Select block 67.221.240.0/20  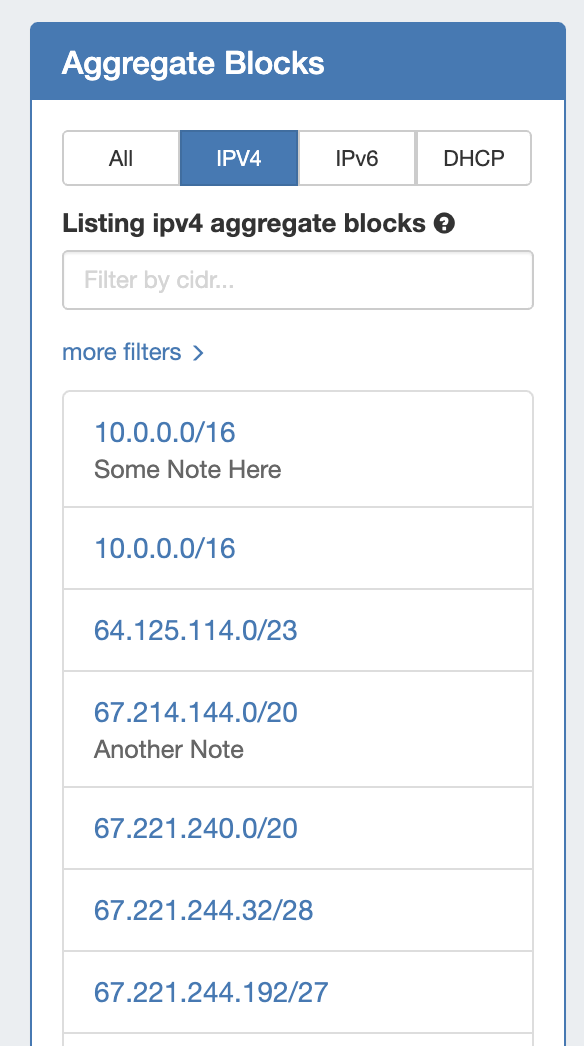click(x=196, y=829)
